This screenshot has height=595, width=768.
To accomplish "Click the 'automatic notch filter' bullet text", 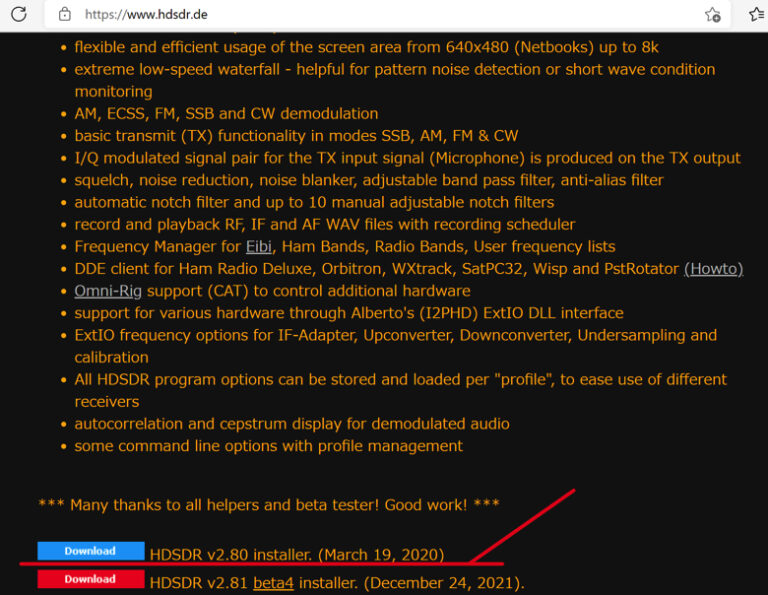I will (x=314, y=202).
